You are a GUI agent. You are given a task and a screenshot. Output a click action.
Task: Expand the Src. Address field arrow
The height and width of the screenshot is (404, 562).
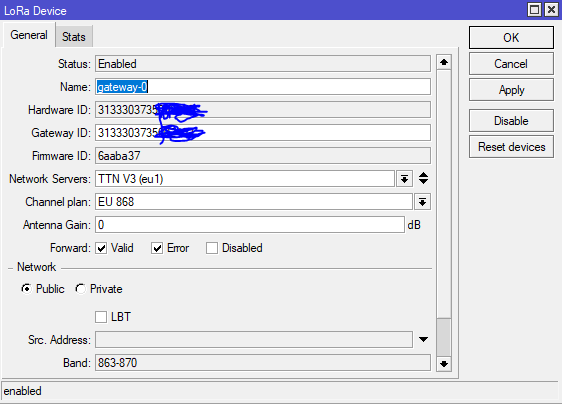pos(423,339)
